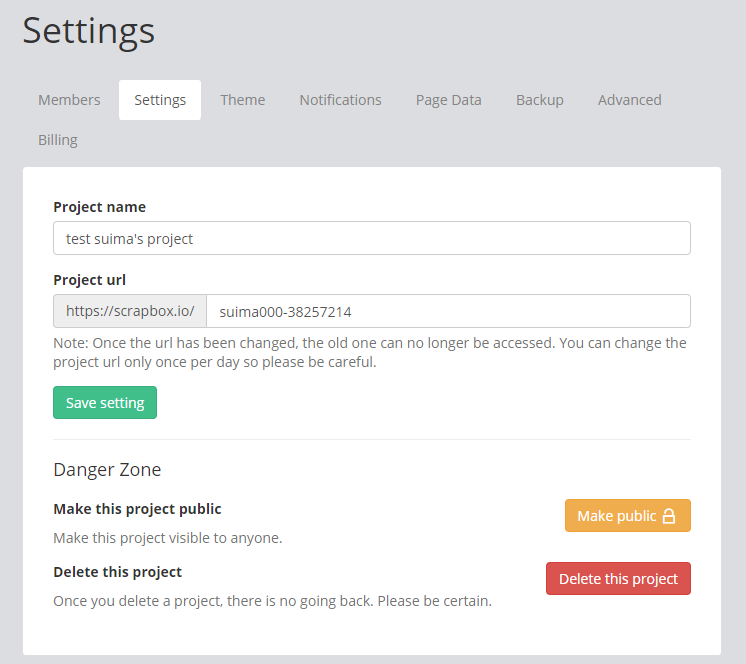Open the Members tab
This screenshot has height=664, width=746.
pos(69,100)
